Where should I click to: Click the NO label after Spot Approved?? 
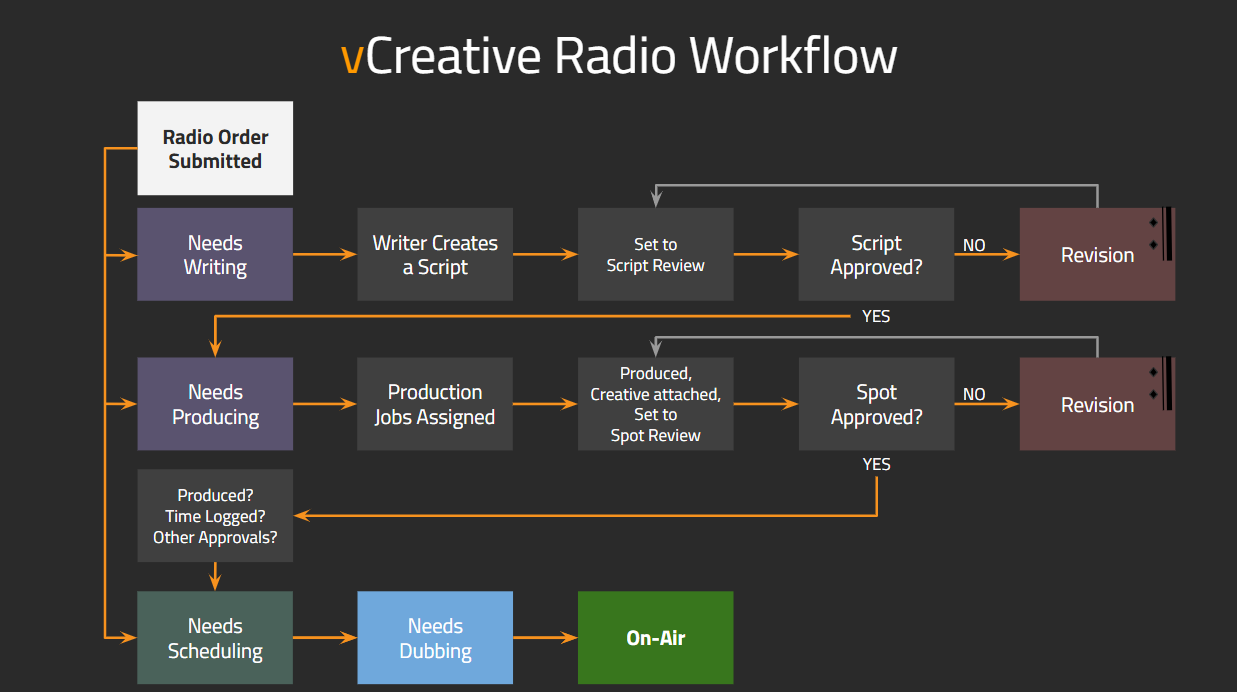pyautogui.click(x=974, y=394)
